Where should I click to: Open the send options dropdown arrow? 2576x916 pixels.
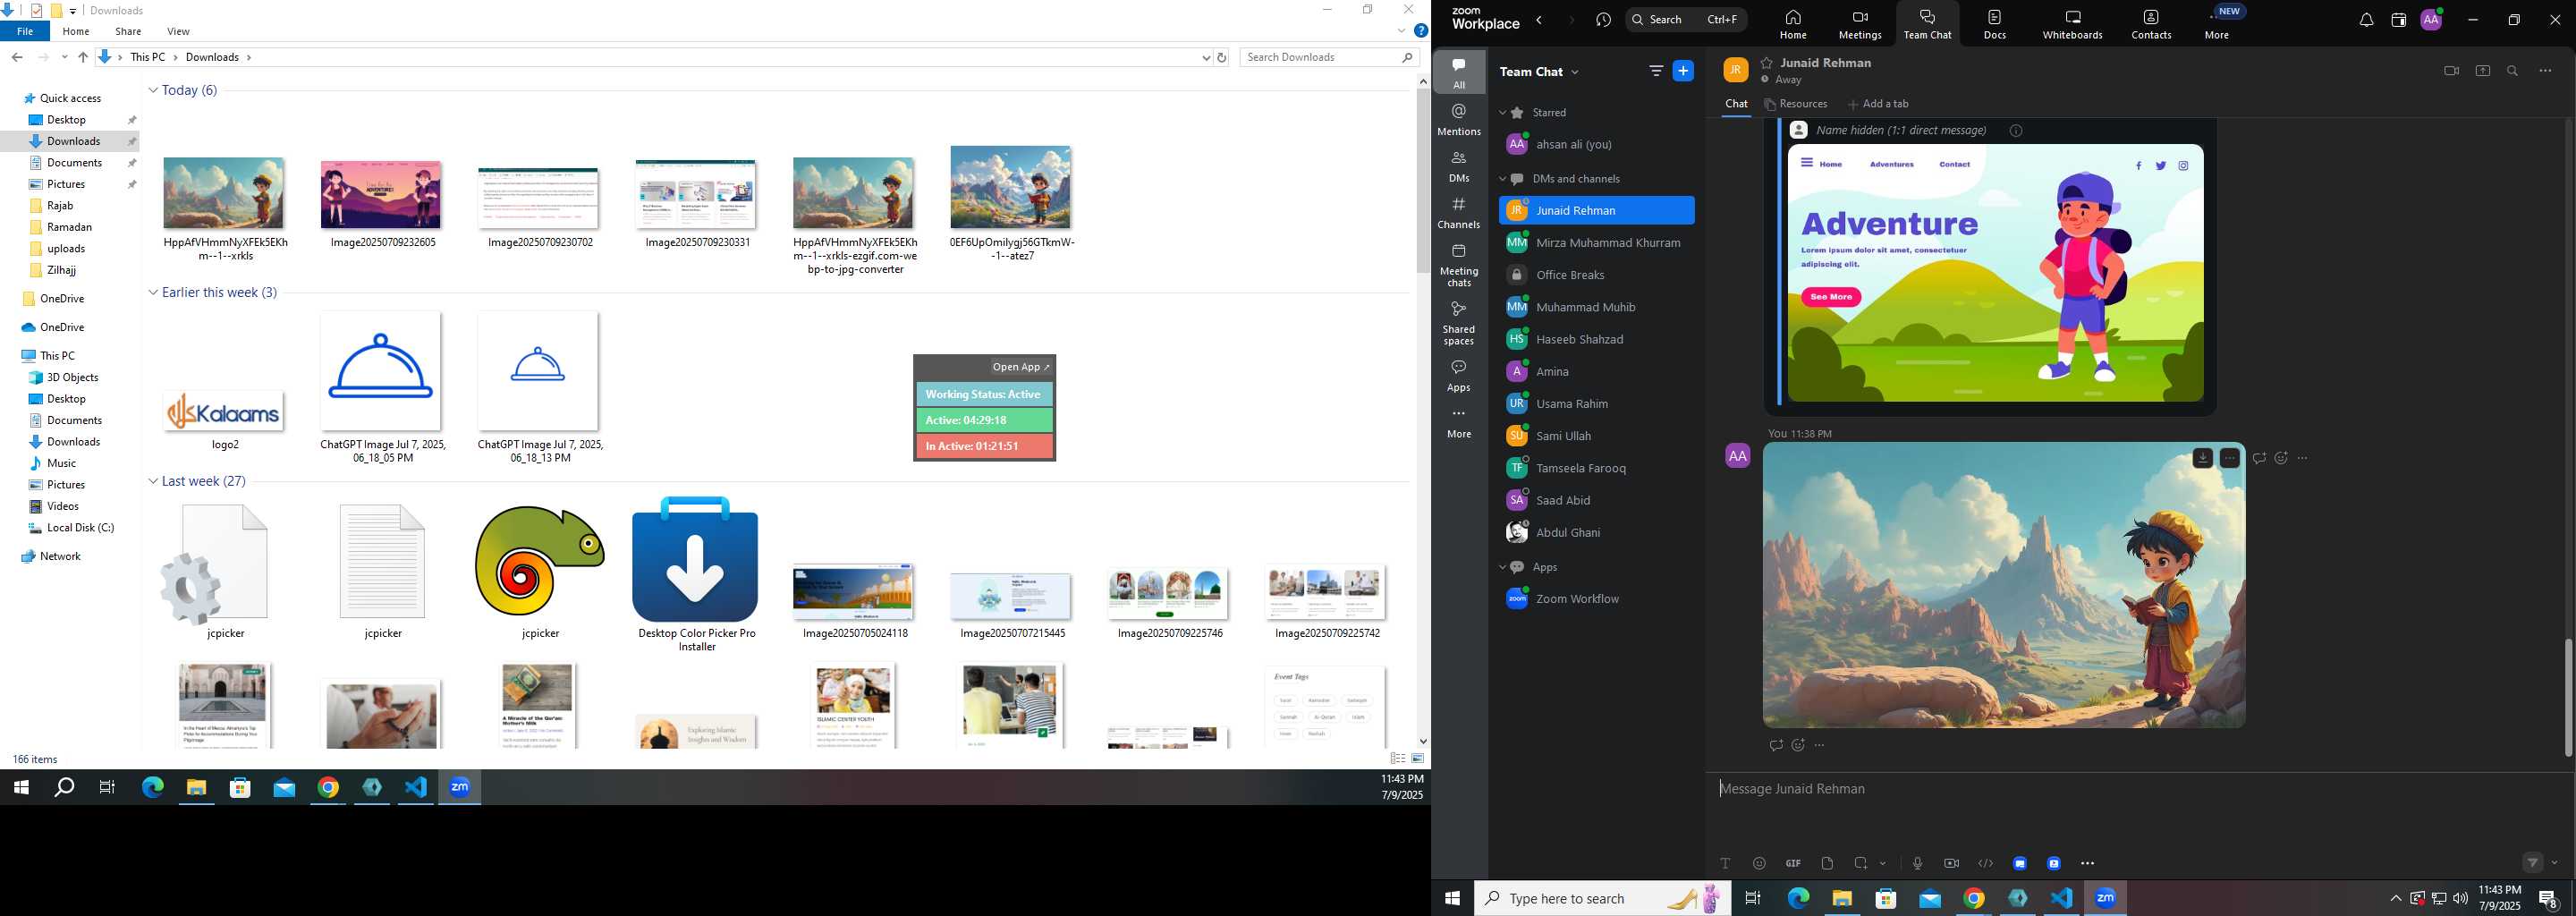point(2555,863)
